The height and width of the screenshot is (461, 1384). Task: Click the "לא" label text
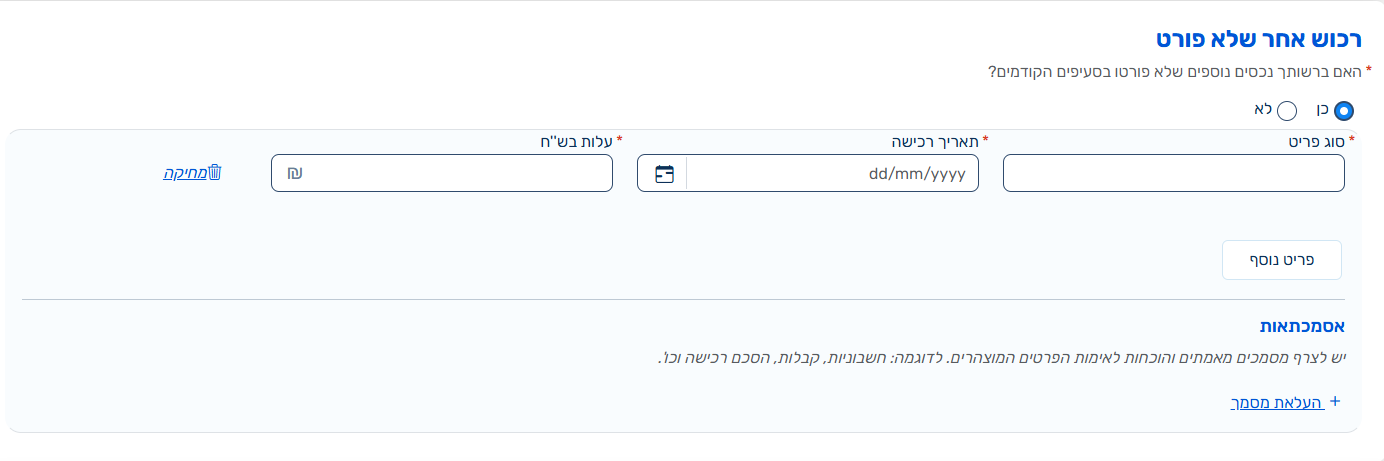point(1263,108)
